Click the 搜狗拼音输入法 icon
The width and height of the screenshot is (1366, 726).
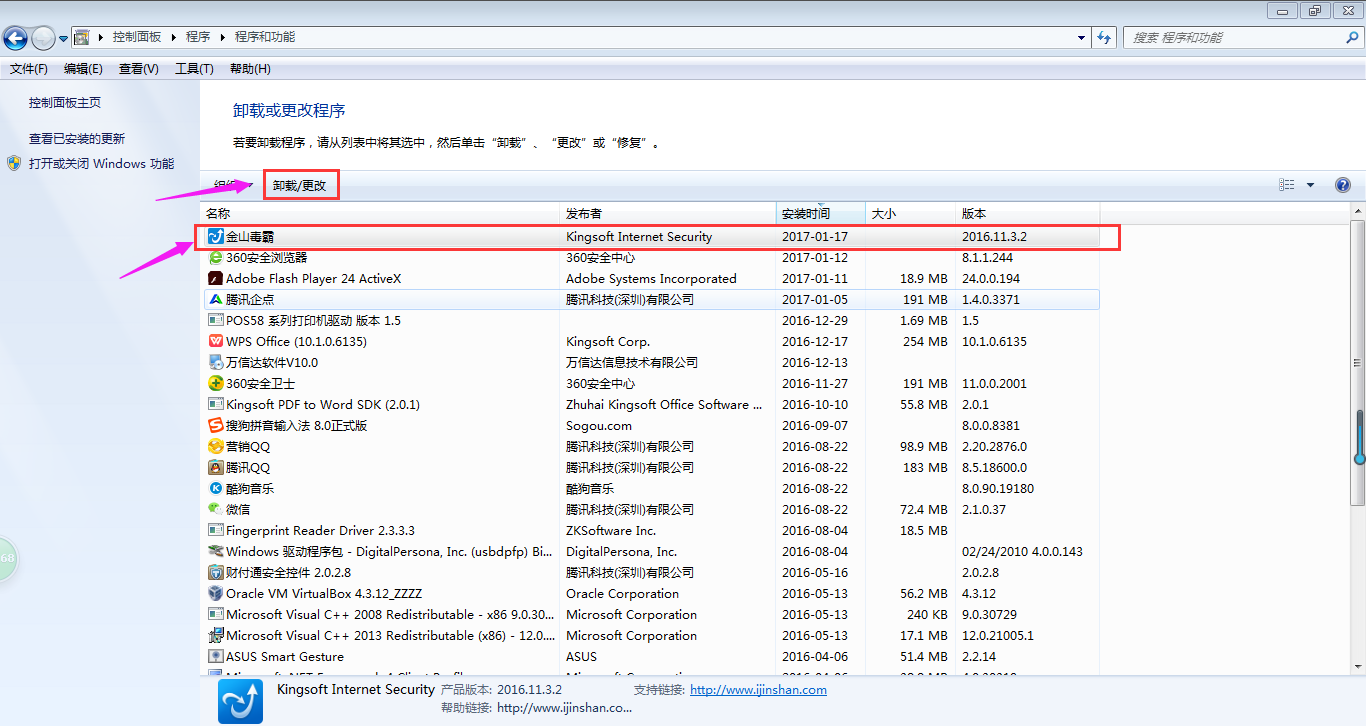pyautogui.click(x=215, y=426)
